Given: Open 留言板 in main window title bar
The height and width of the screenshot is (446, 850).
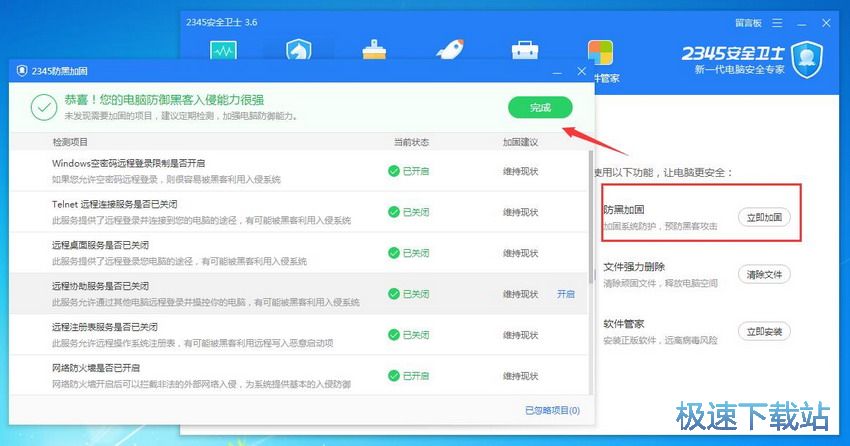Looking at the screenshot, I should 748,23.
